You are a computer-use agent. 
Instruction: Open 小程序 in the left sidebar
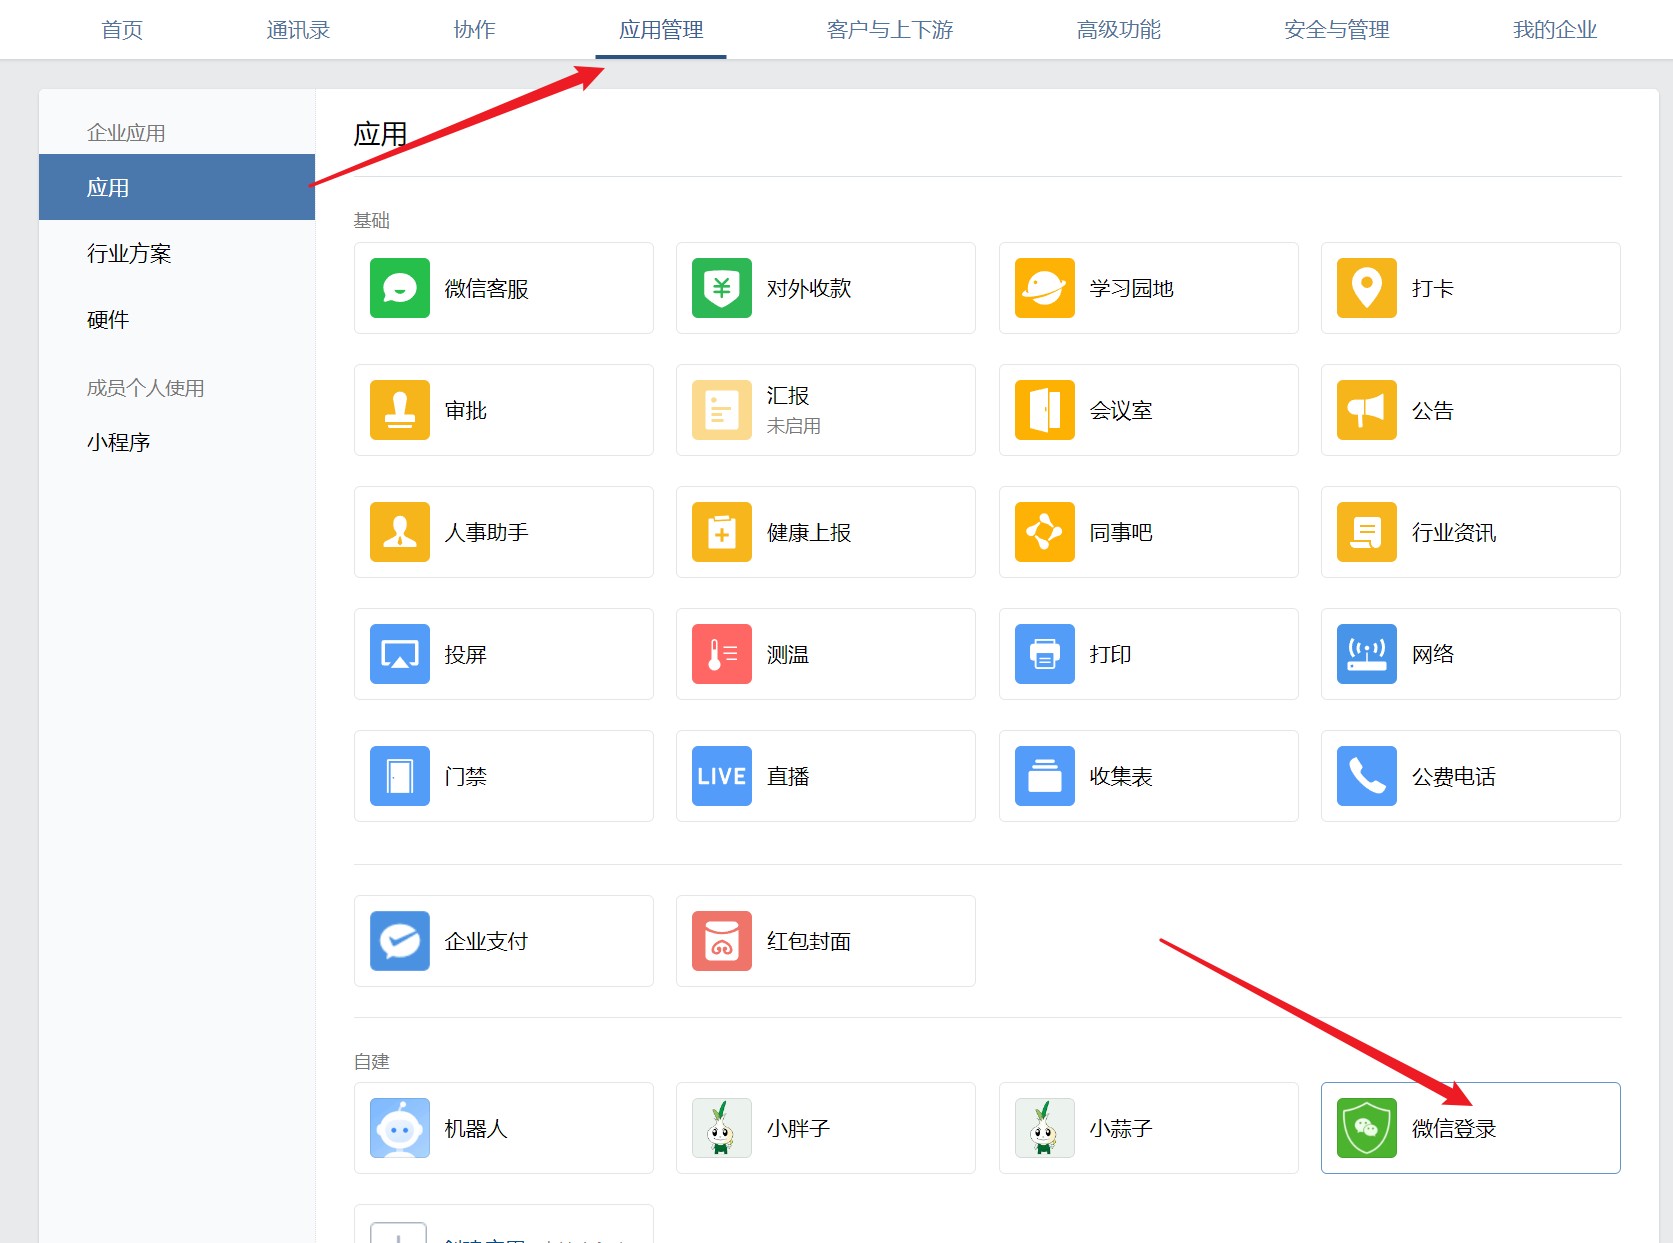[119, 442]
